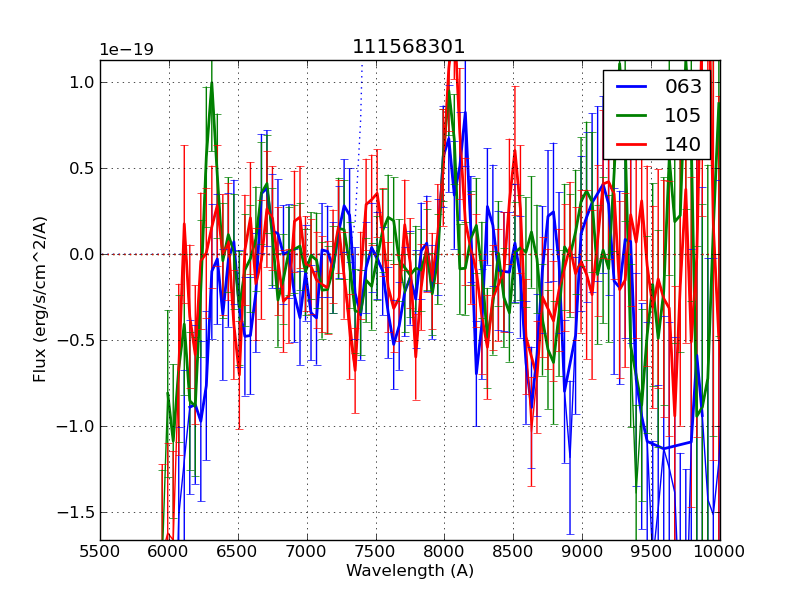Image resolution: width=800 pixels, height=600 pixels.
Task: Click the blue line swatch in legend
Action: (632, 86)
